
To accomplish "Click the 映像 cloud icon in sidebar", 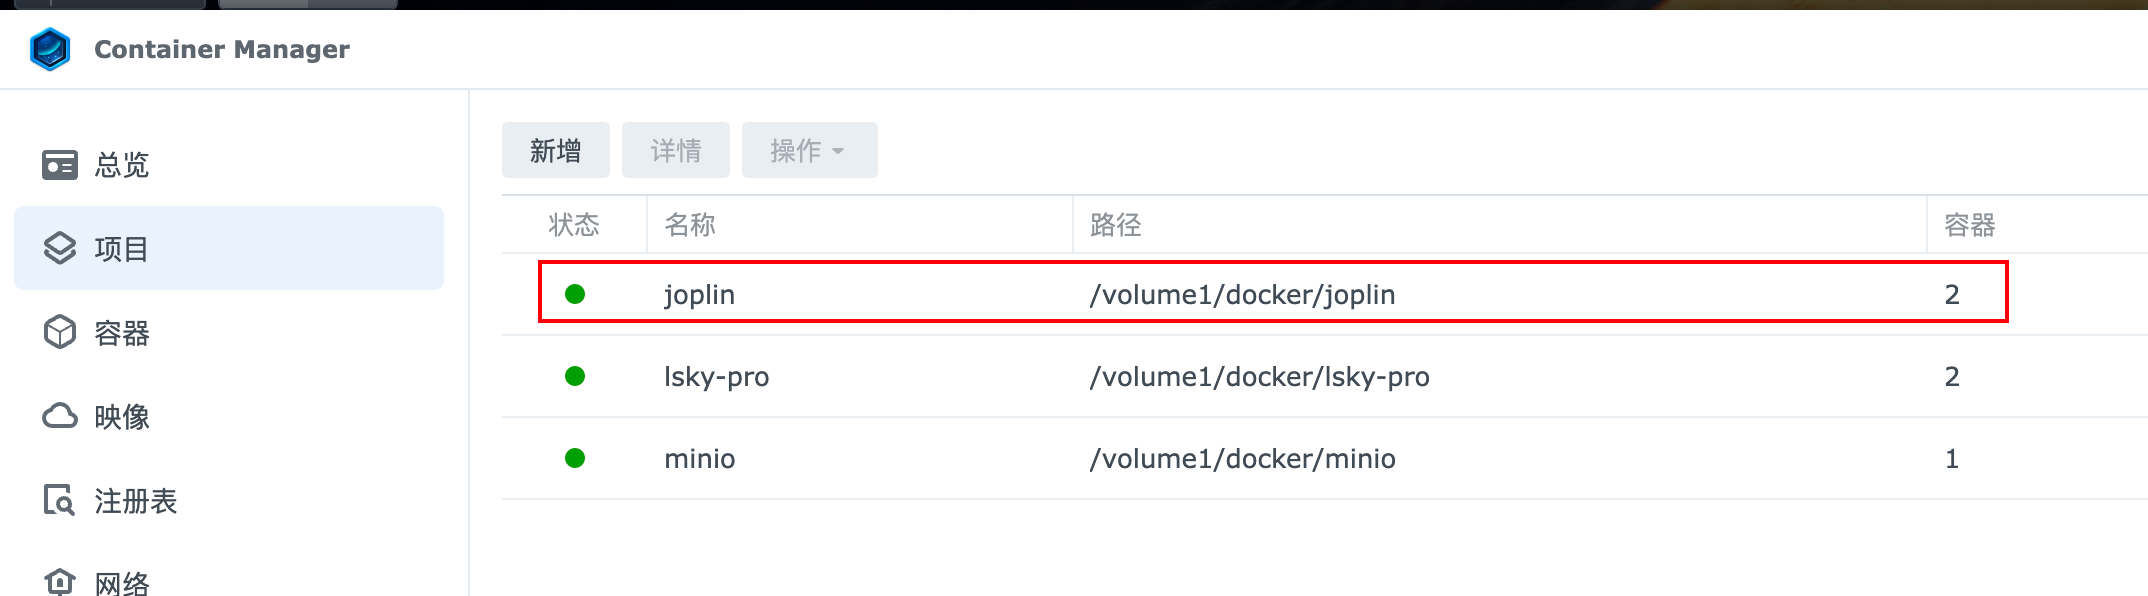I will pyautogui.click(x=60, y=416).
